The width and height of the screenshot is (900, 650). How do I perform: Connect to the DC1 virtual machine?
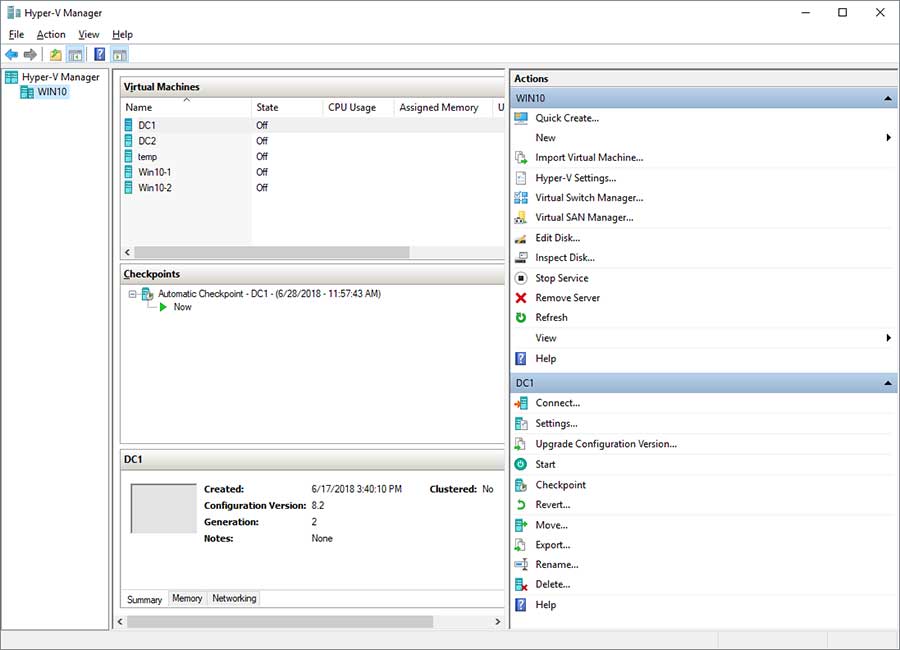click(558, 402)
